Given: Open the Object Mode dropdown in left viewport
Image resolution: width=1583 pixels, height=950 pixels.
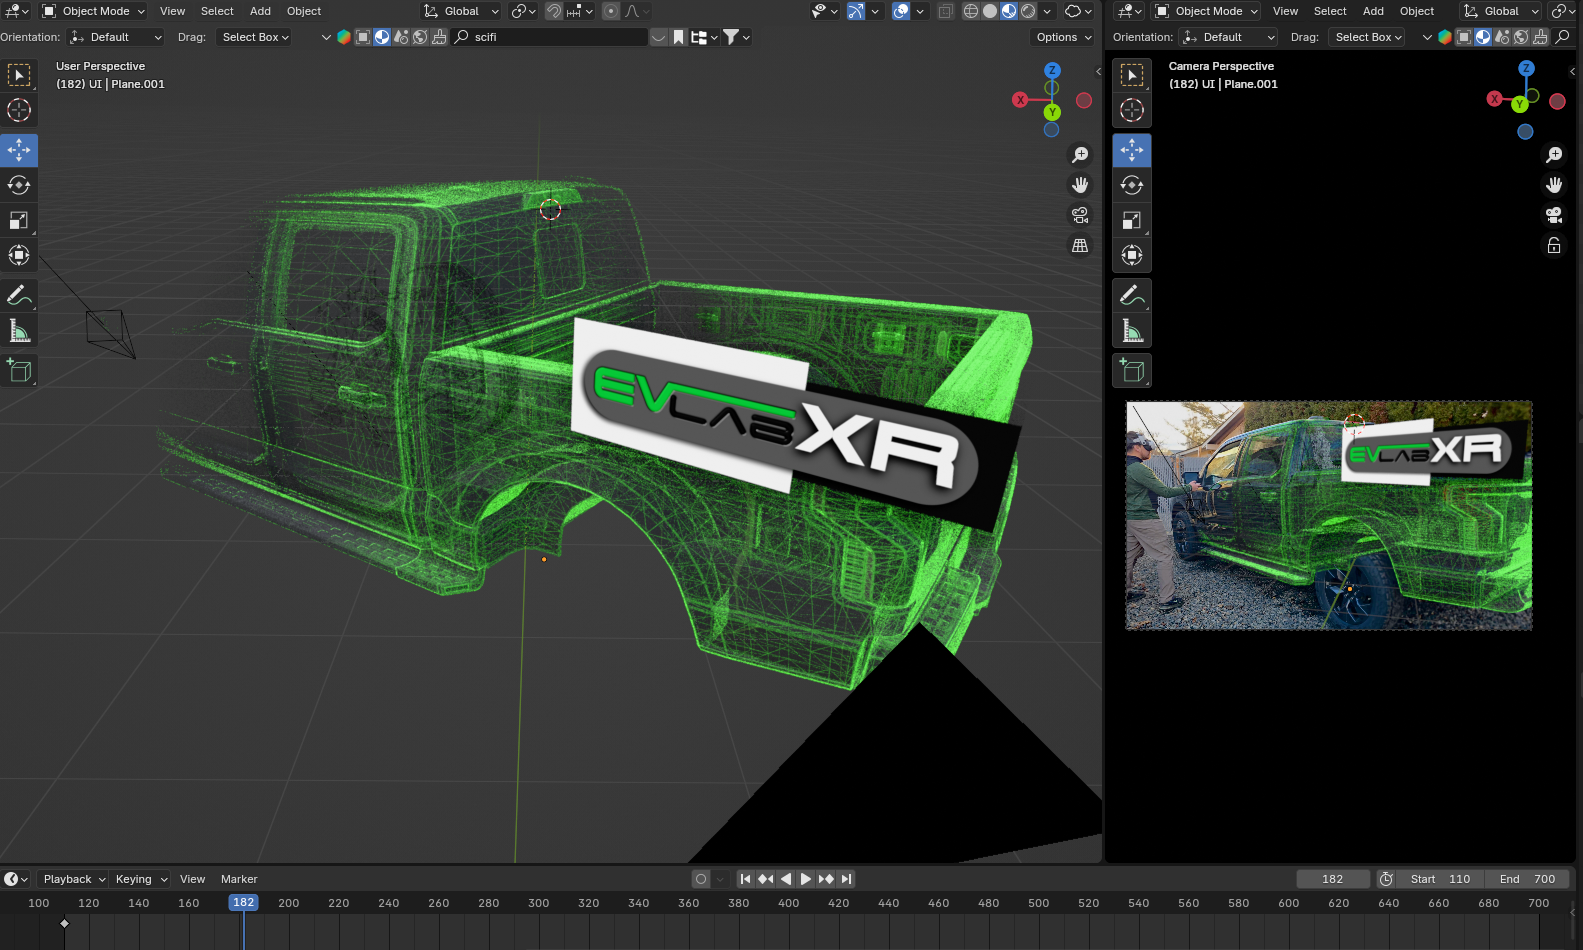Looking at the screenshot, I should click(x=94, y=11).
